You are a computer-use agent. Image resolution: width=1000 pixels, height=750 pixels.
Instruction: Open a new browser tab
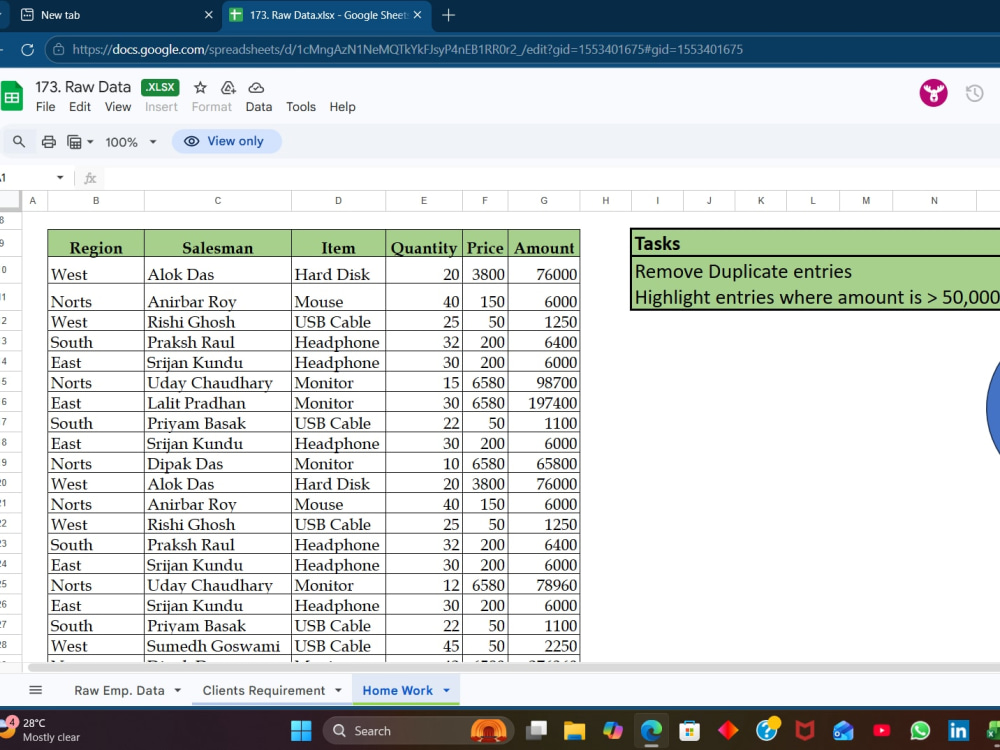448,15
